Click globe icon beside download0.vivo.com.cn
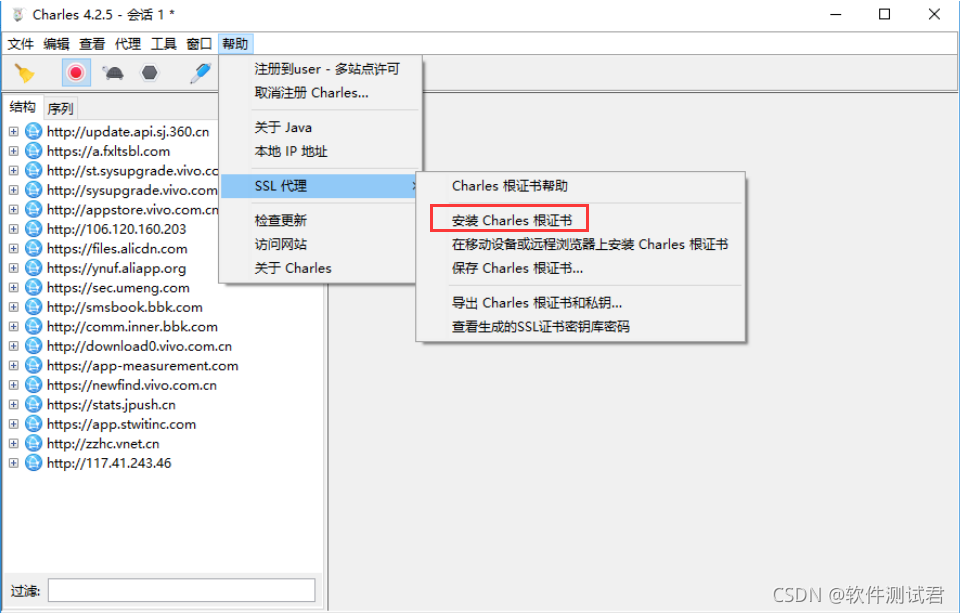 tap(34, 346)
